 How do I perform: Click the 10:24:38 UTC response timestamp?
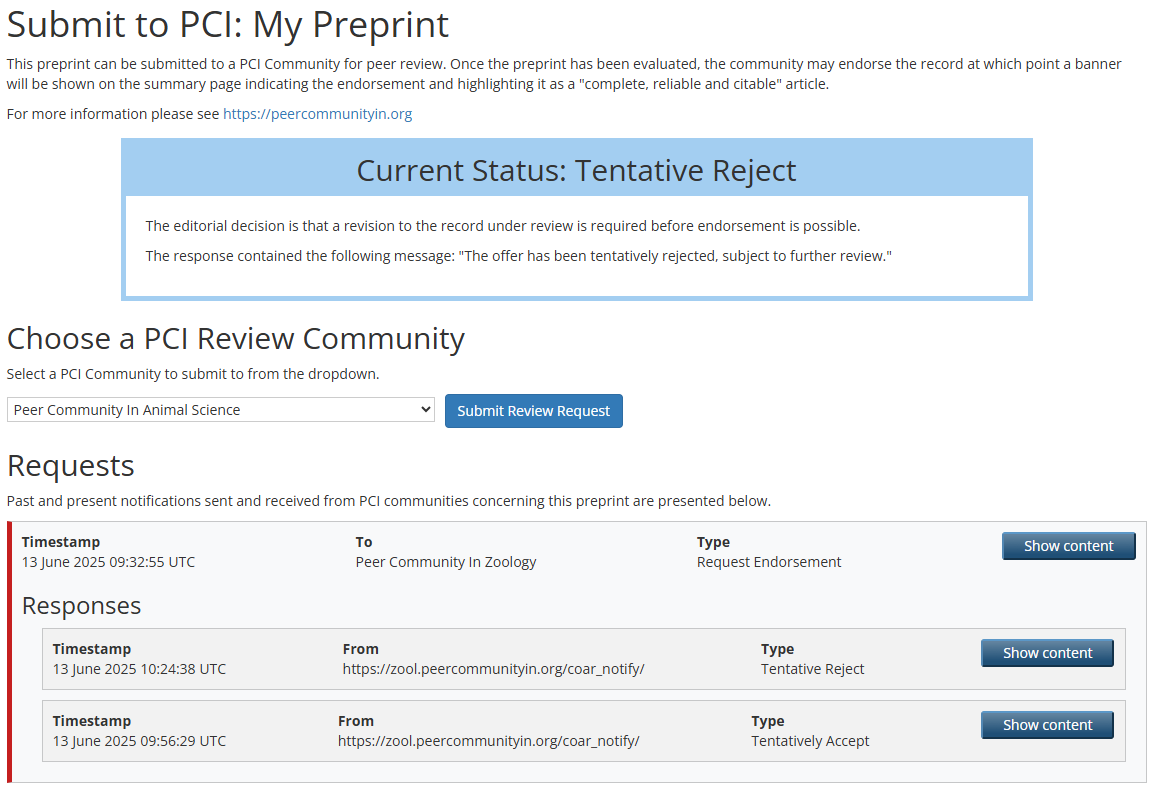tap(139, 669)
